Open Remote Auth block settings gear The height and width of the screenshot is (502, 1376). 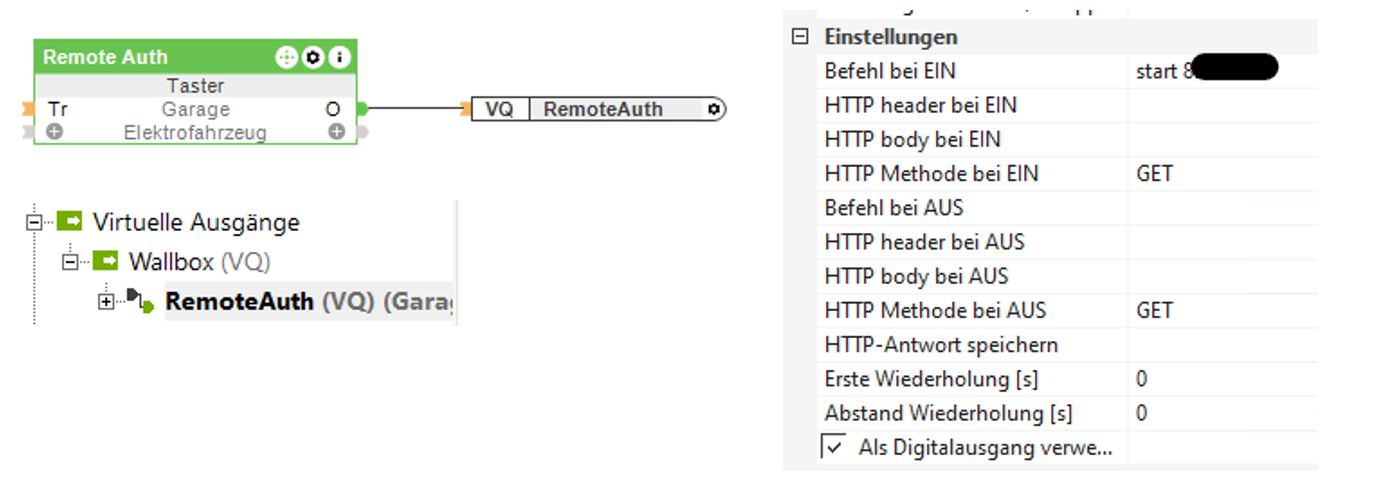[x=313, y=58]
